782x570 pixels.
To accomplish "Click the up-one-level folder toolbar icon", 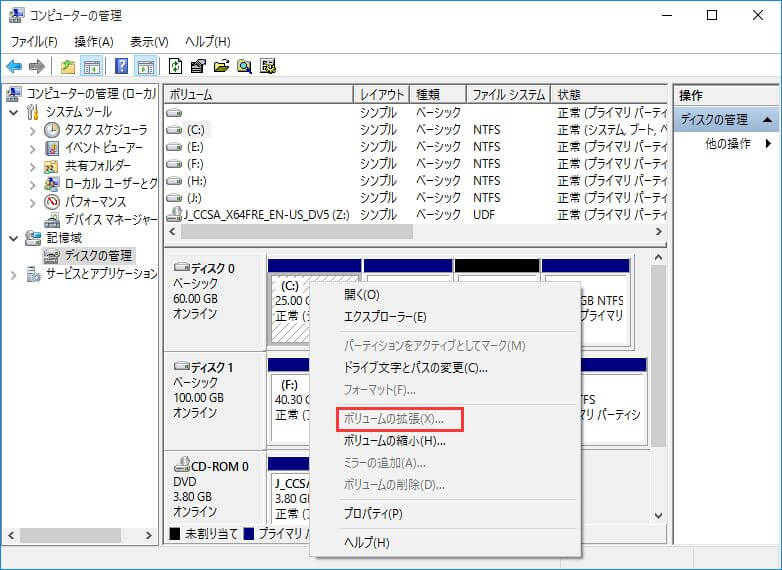I will (x=67, y=67).
